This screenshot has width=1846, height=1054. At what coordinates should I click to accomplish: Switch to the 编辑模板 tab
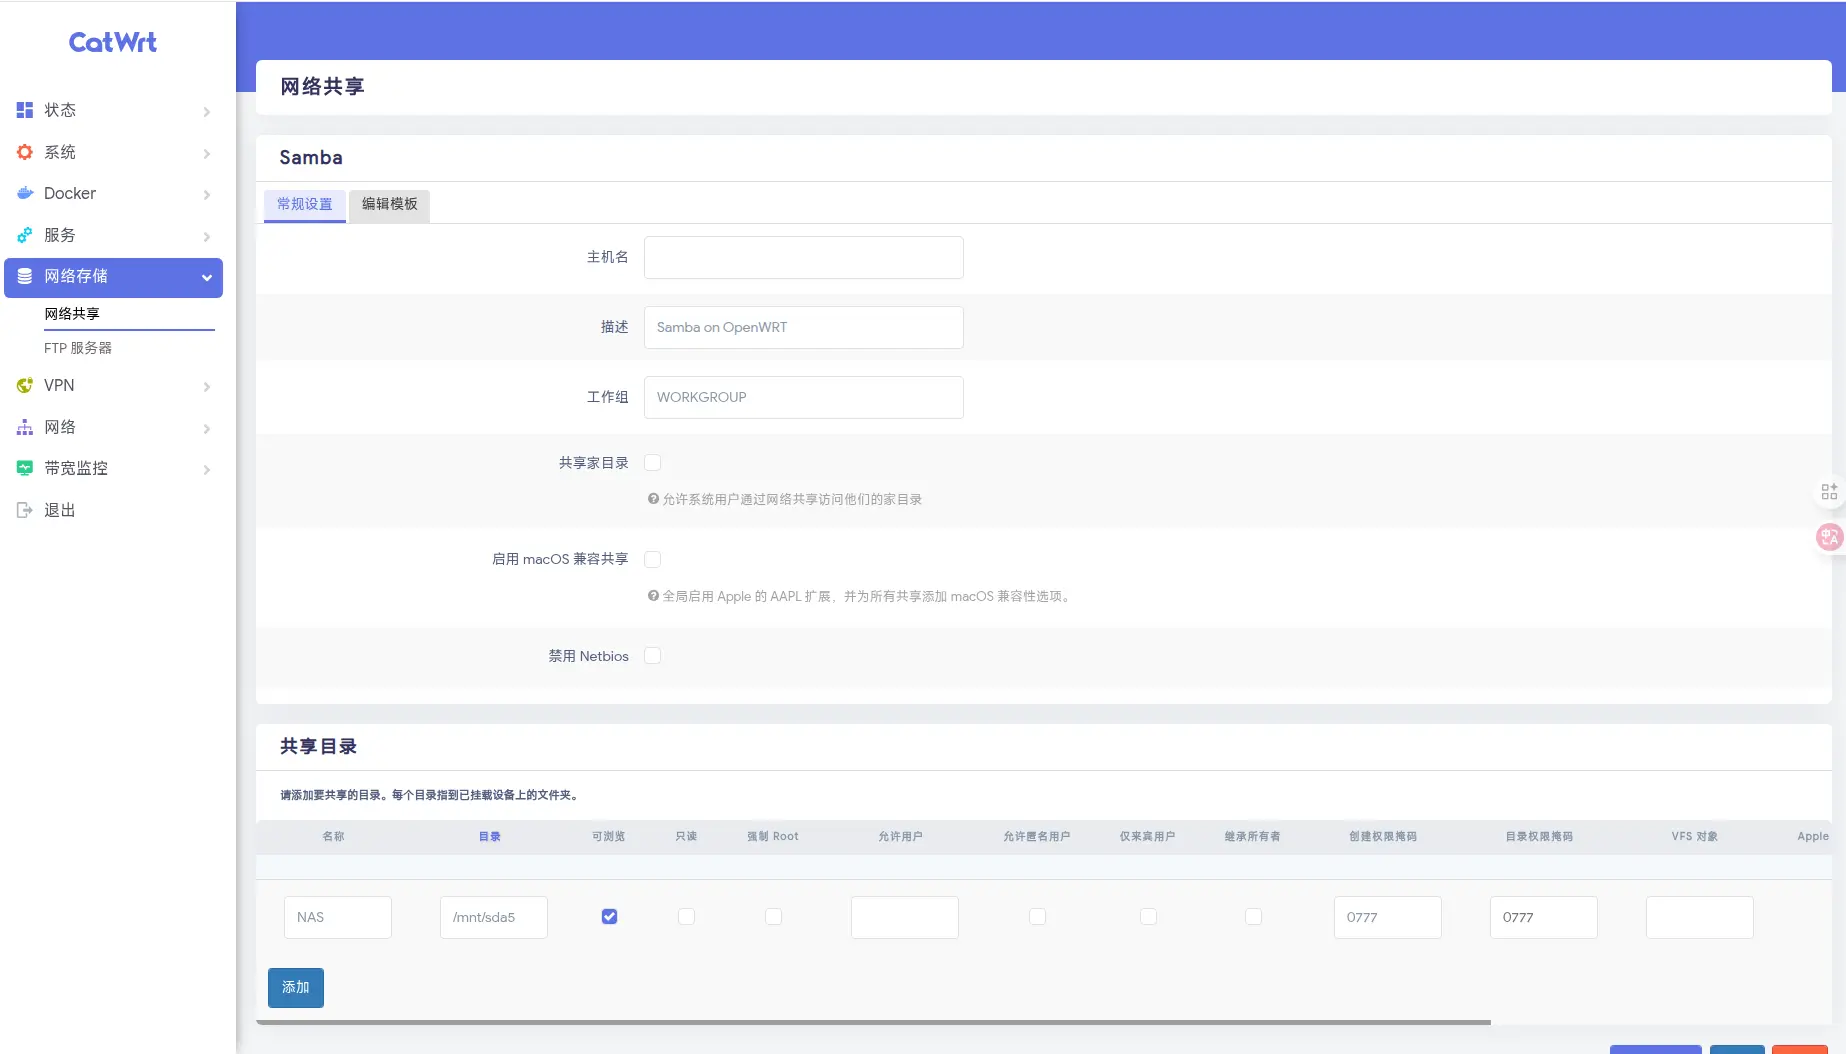coord(390,204)
